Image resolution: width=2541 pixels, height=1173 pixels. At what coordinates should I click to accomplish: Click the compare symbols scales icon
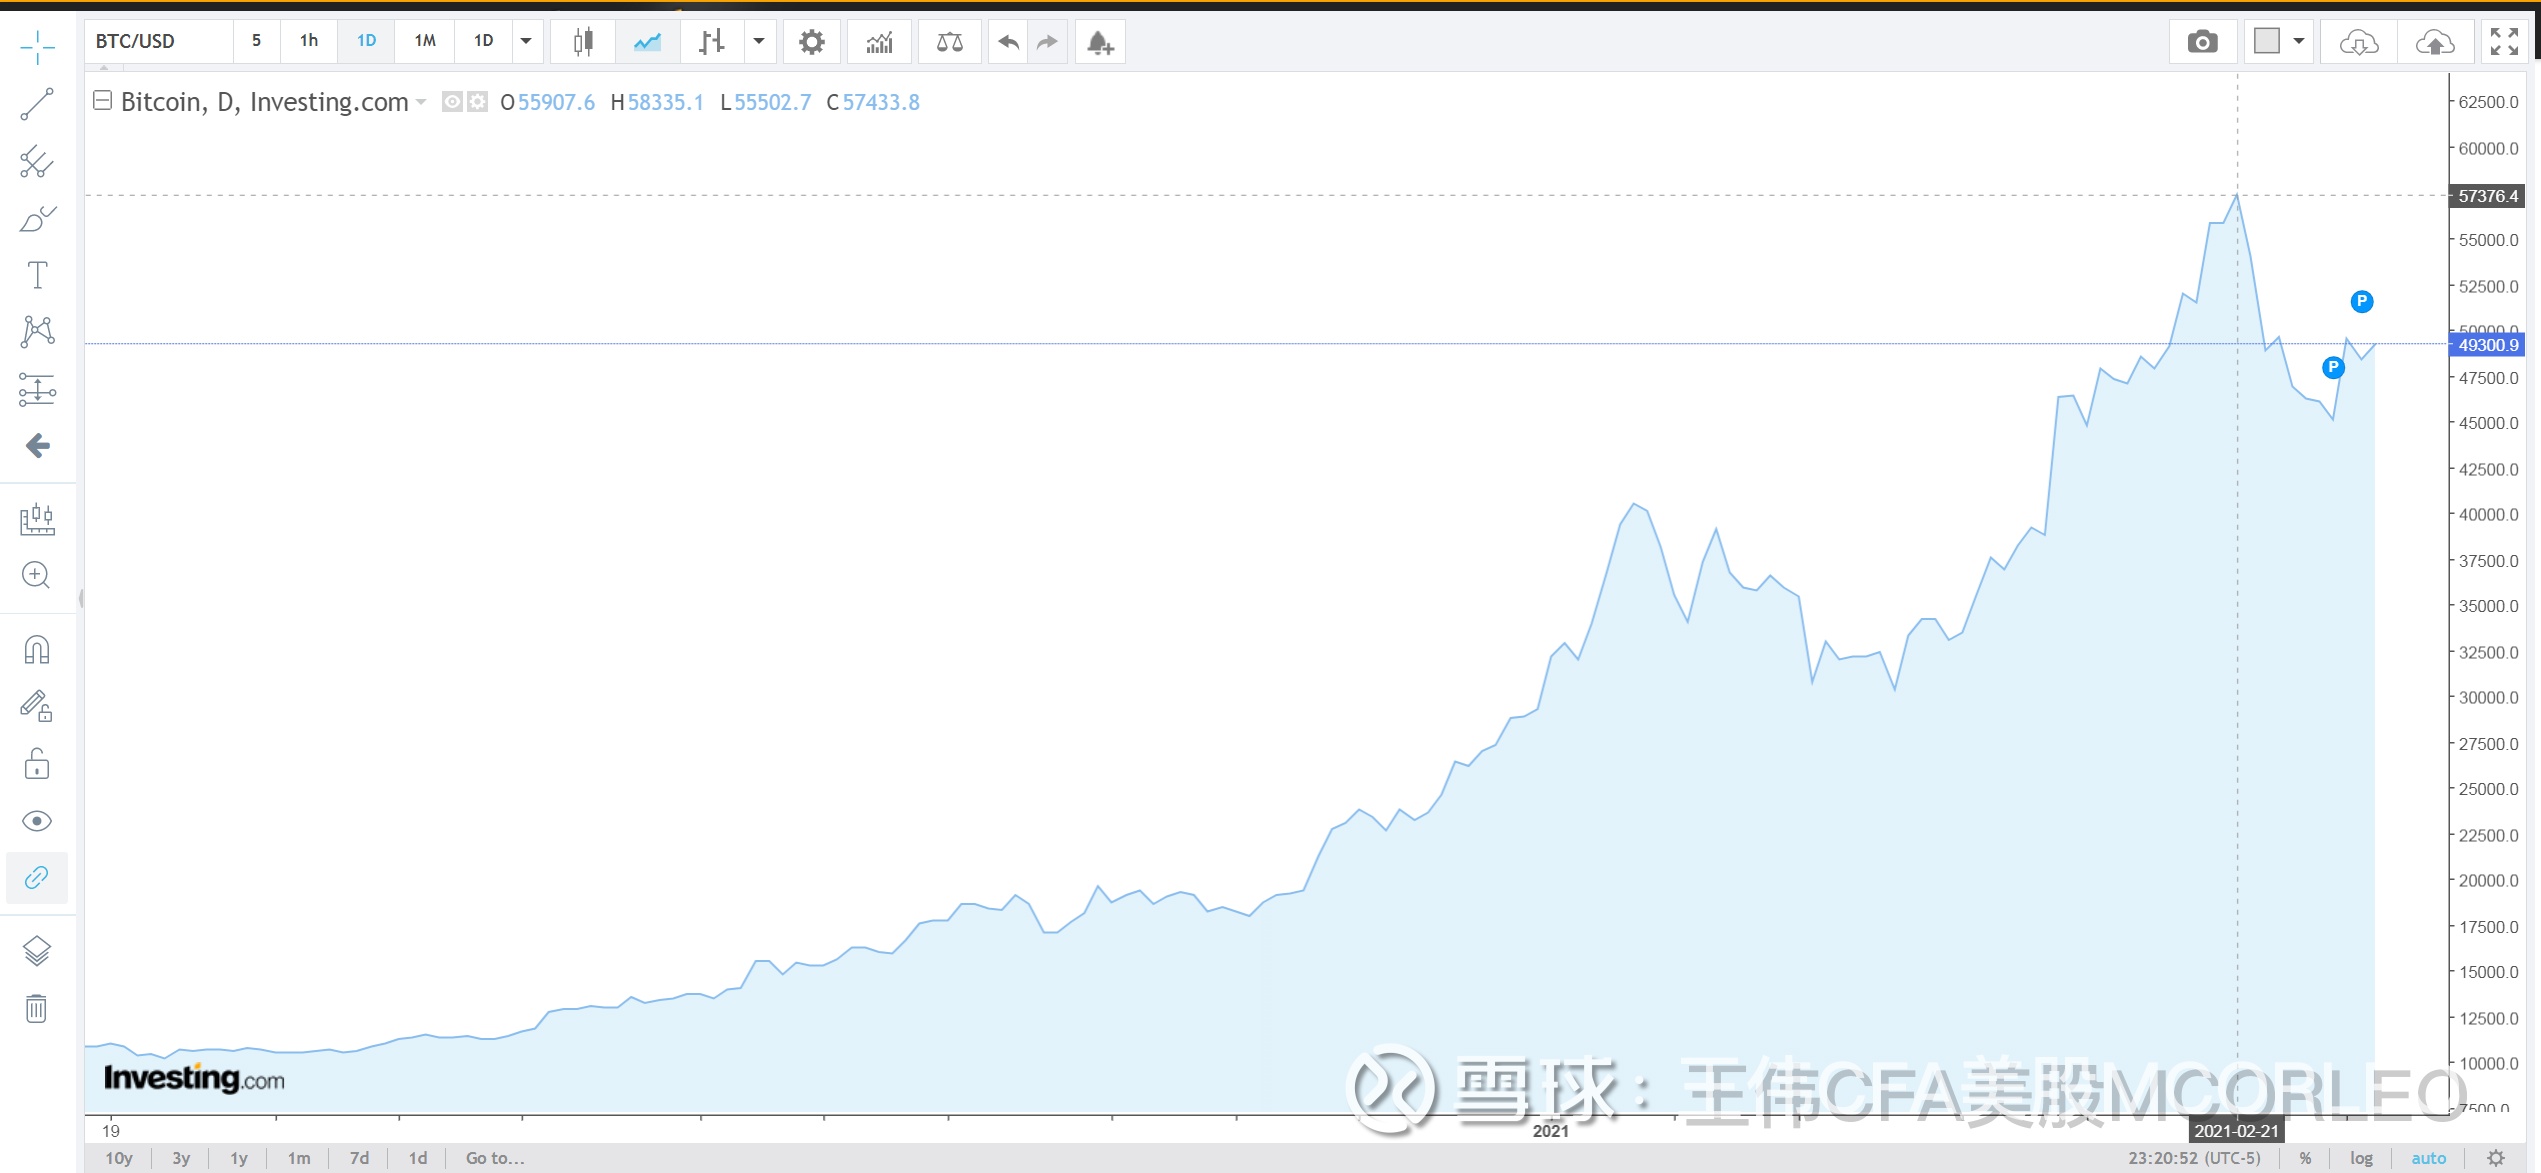949,42
